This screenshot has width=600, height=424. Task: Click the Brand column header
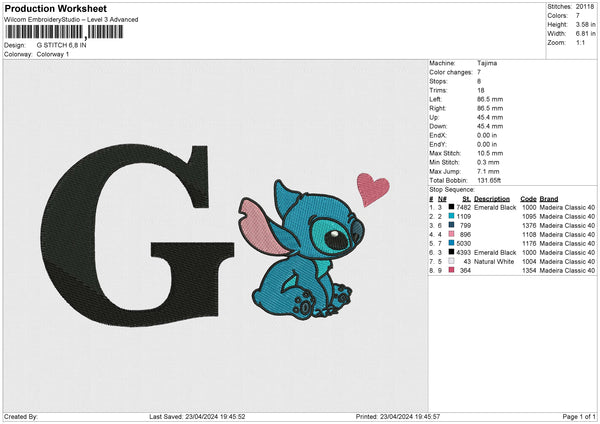(553, 198)
